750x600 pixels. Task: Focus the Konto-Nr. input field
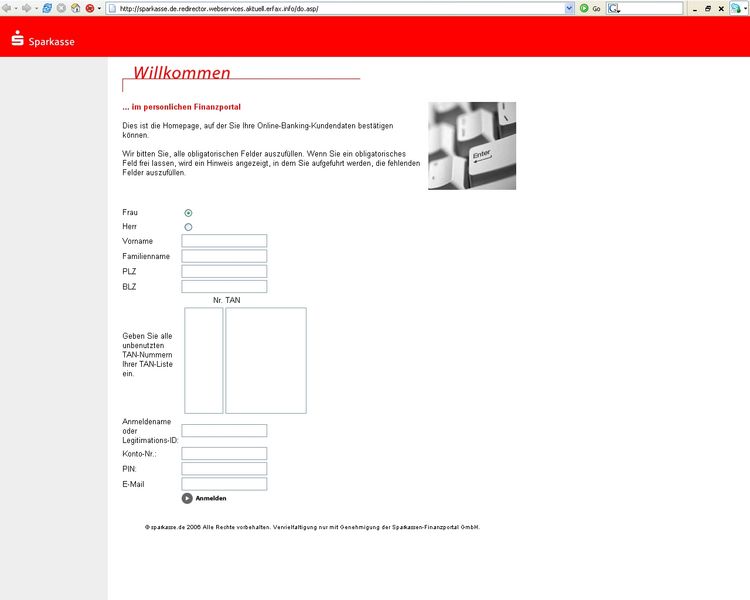224,454
